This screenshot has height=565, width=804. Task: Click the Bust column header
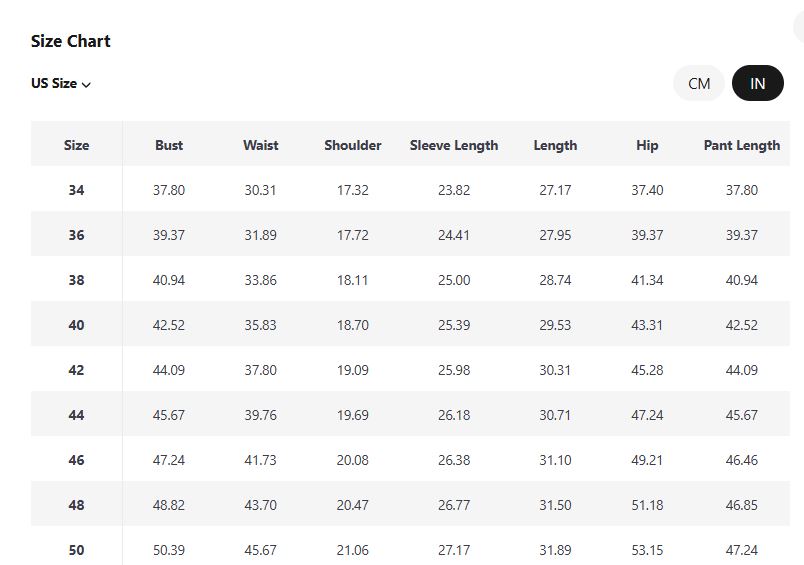[169, 145]
